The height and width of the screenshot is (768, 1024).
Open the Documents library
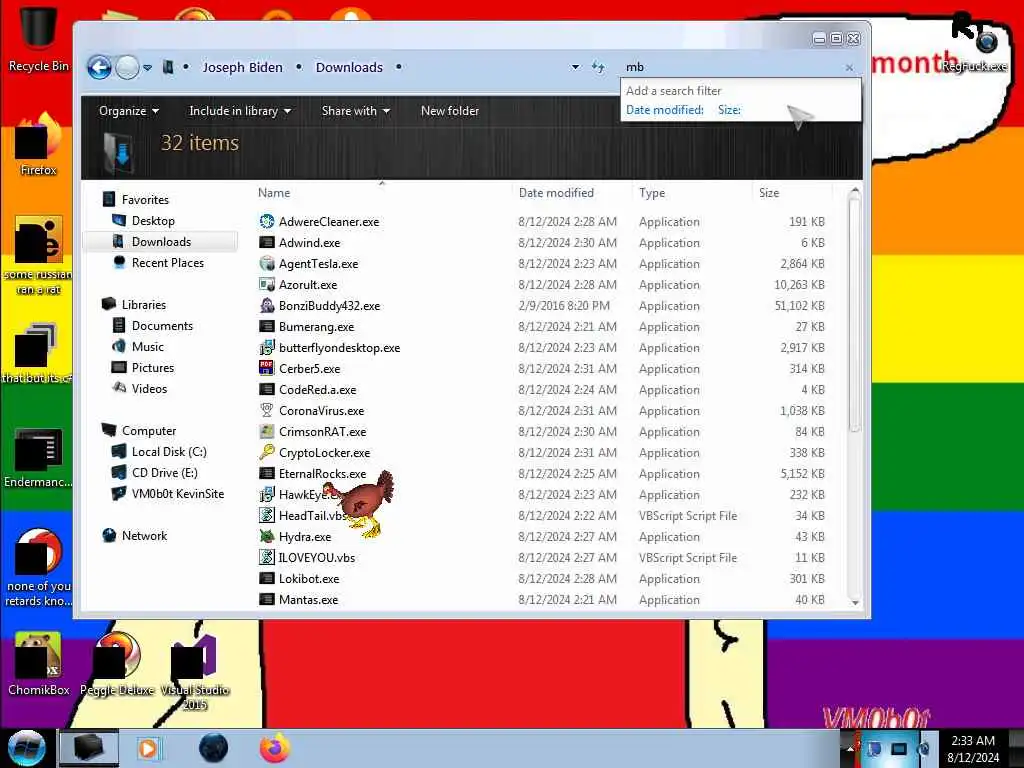pyautogui.click(x=162, y=326)
